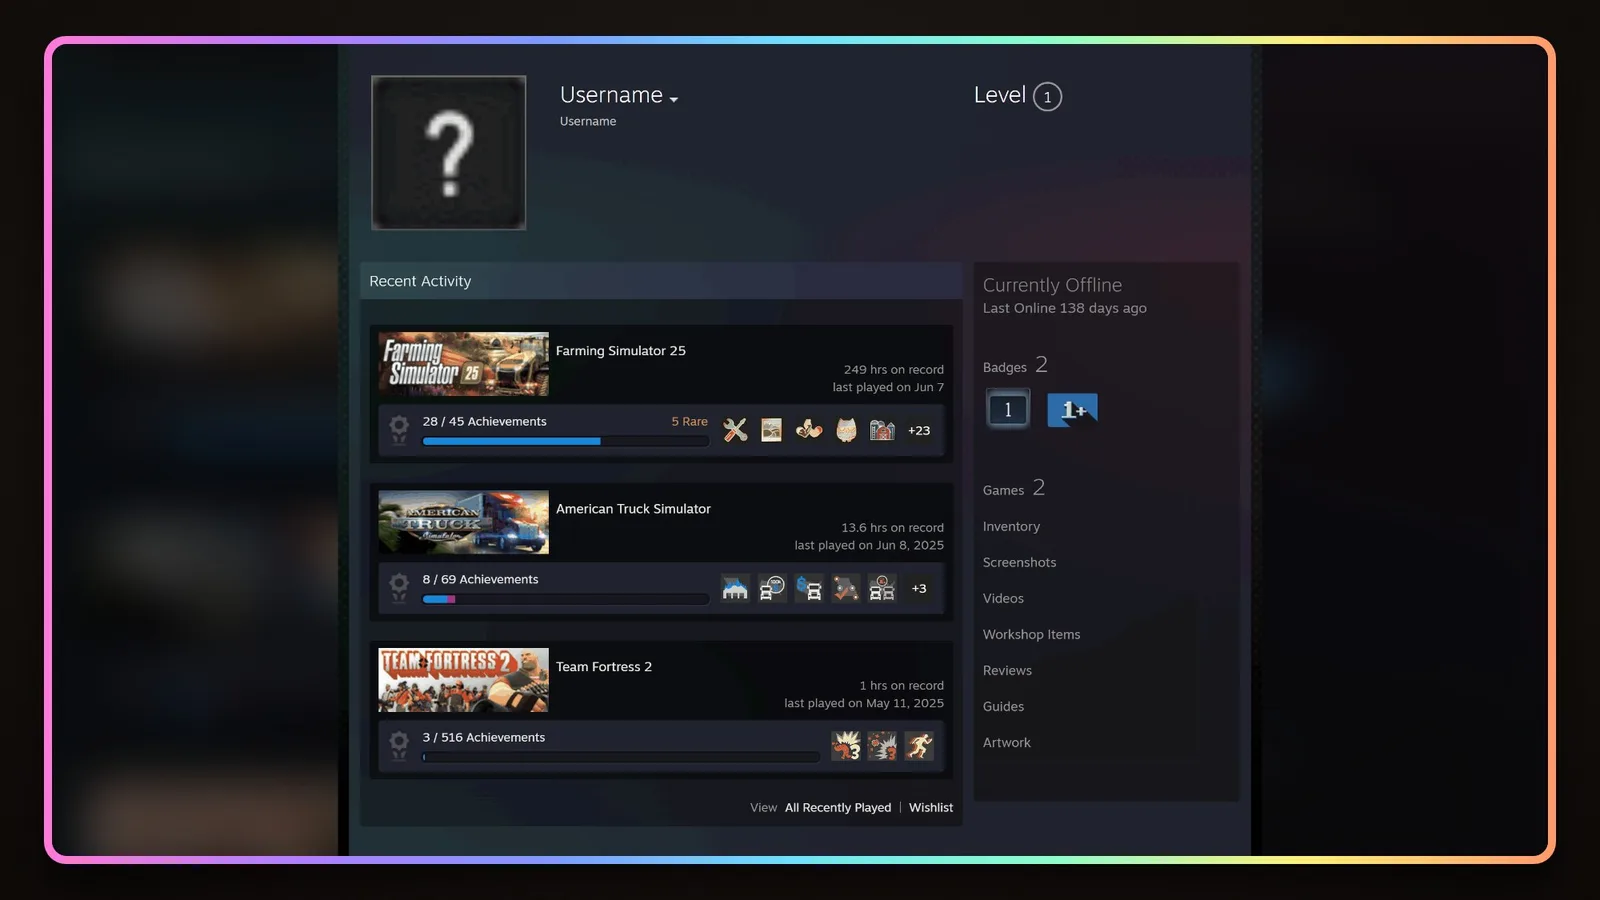
Task: Click the Level 1 circle badge
Action: pyautogui.click(x=1047, y=97)
